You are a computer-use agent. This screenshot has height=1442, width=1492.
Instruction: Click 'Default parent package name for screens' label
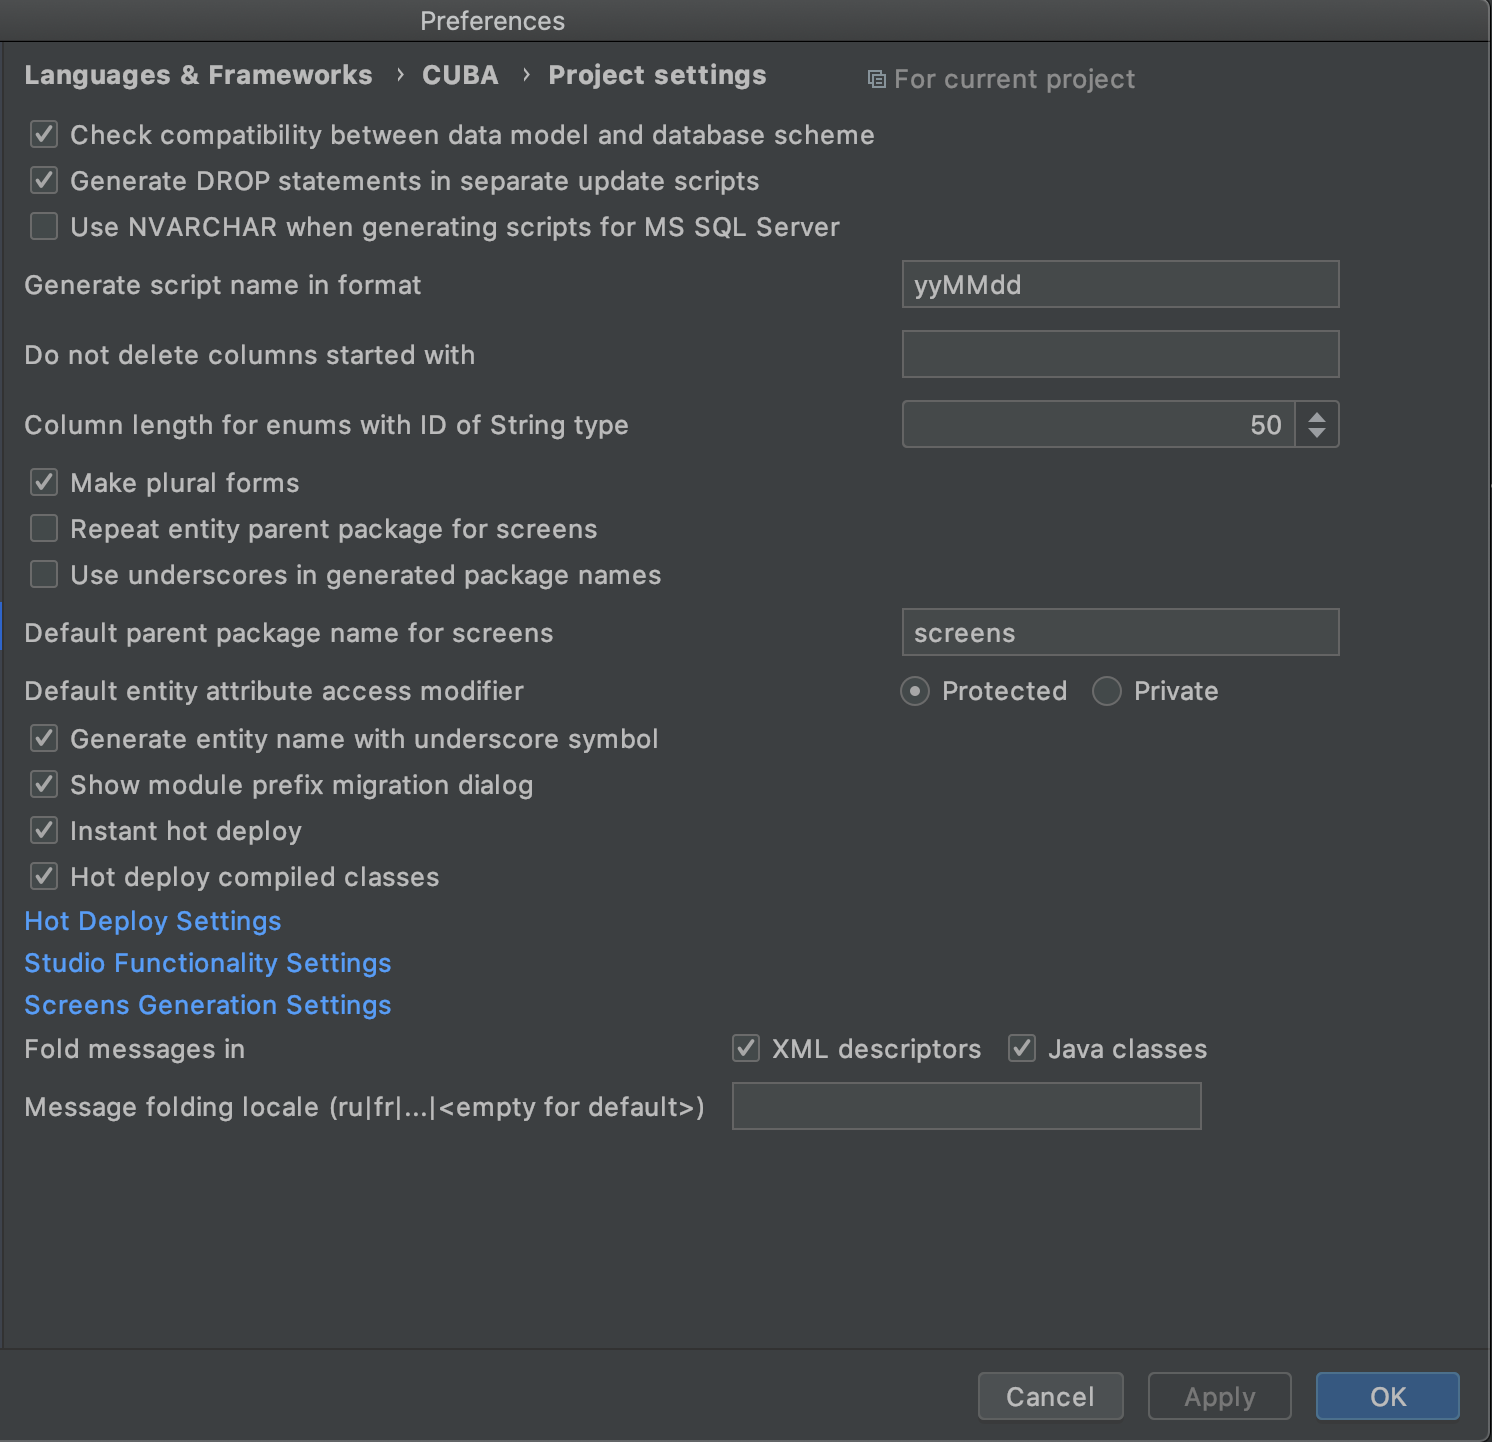[289, 633]
